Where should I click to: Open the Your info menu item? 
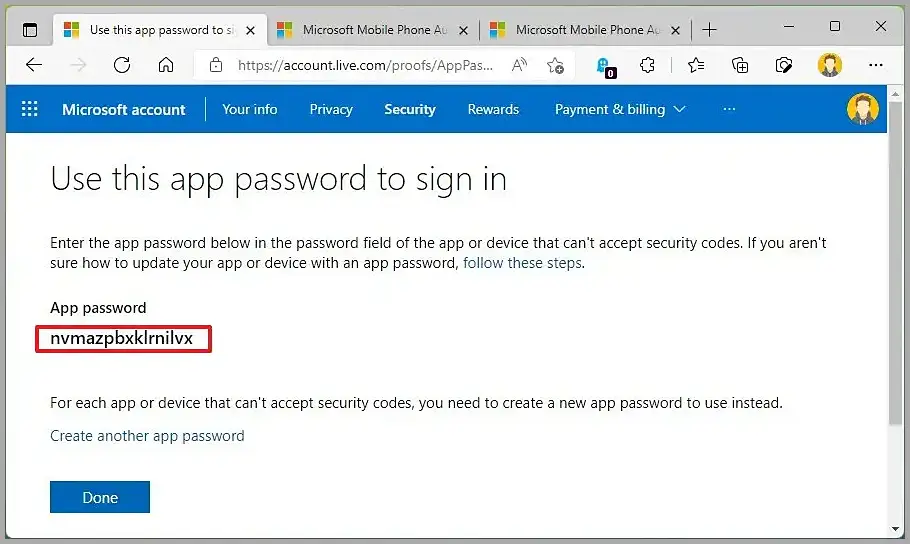(250, 109)
